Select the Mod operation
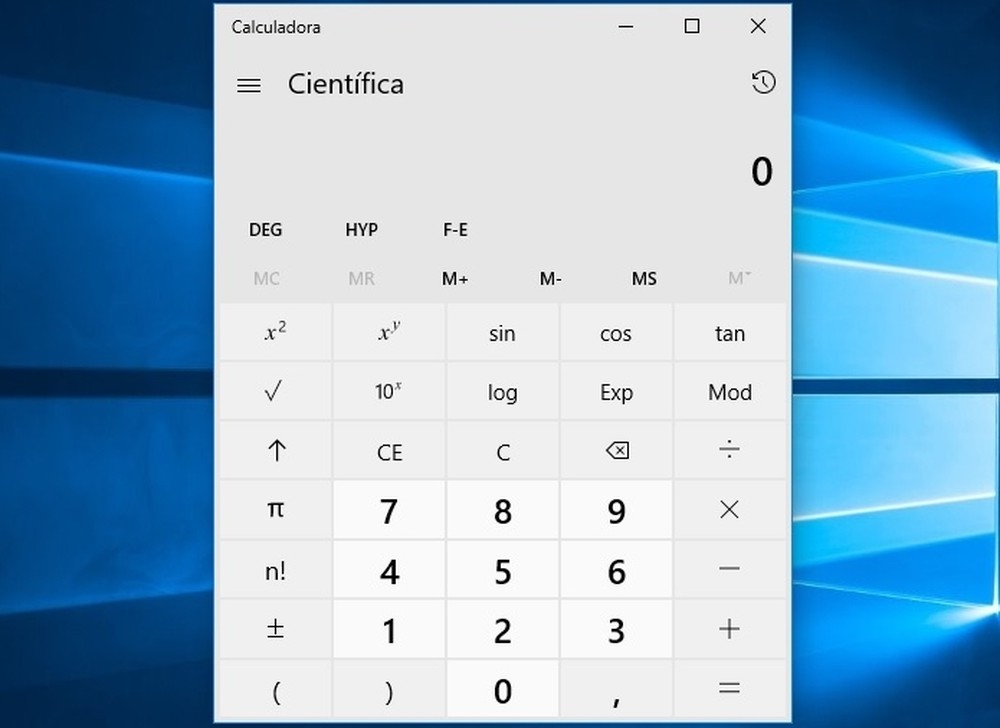Viewport: 1000px width, 728px height. coord(730,392)
